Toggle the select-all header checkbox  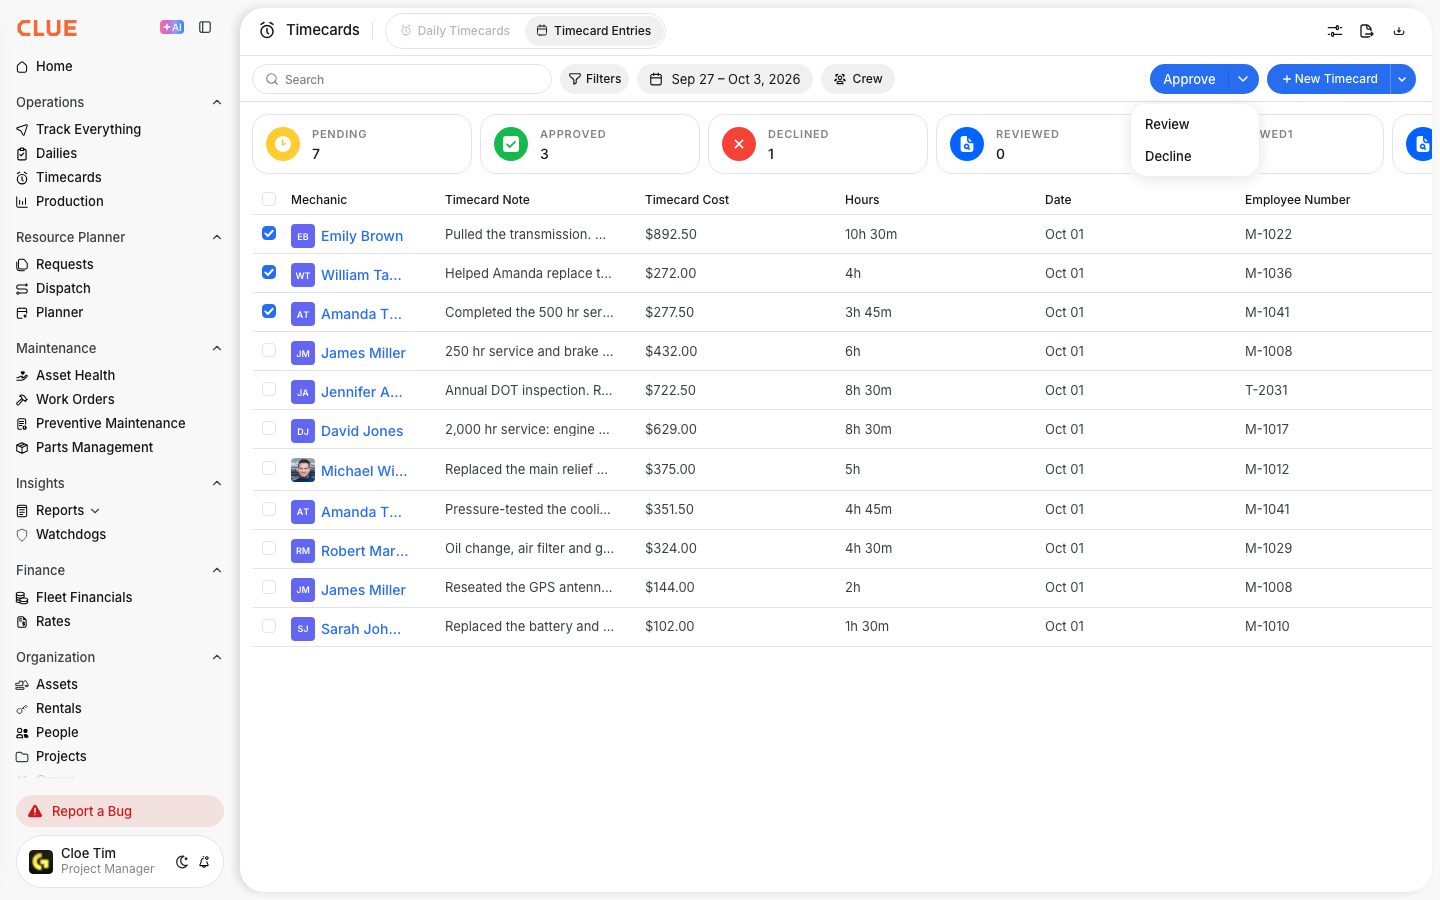(x=269, y=199)
